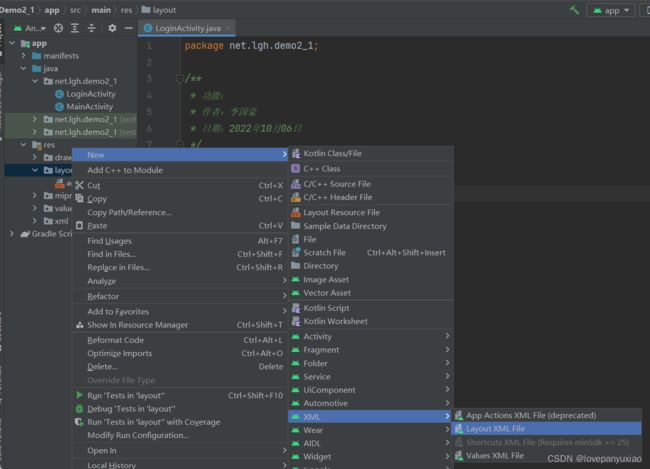Open Add to Favorites submenu

(x=180, y=311)
